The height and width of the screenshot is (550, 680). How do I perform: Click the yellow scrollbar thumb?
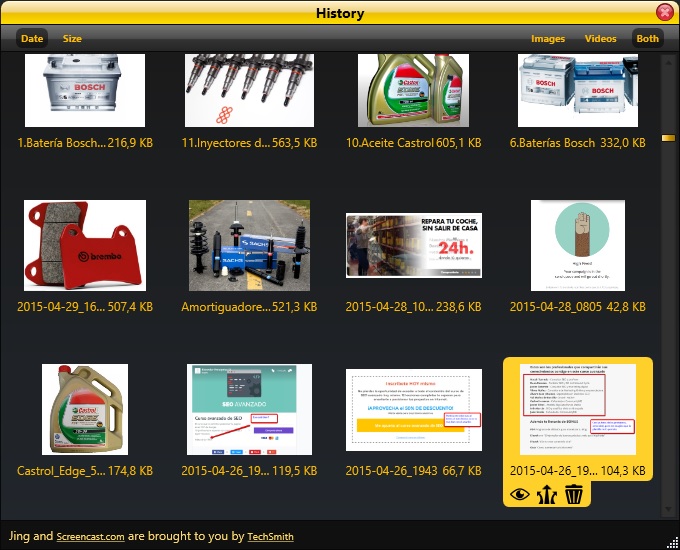tap(668, 138)
